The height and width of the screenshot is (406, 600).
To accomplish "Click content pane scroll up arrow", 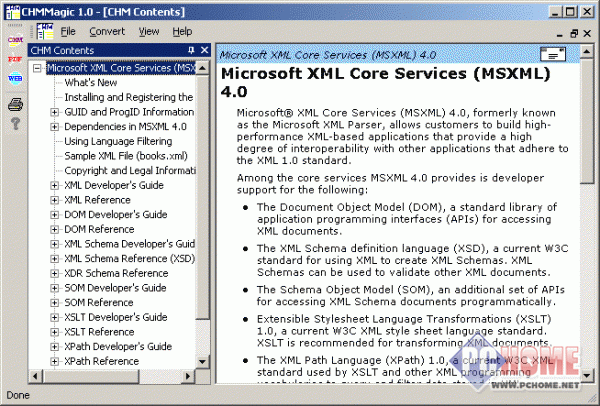I will click(x=587, y=51).
